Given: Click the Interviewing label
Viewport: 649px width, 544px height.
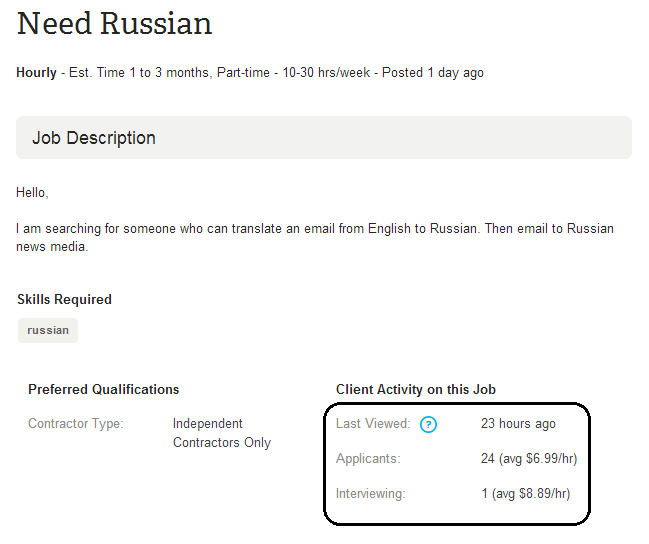Looking at the screenshot, I should (370, 493).
